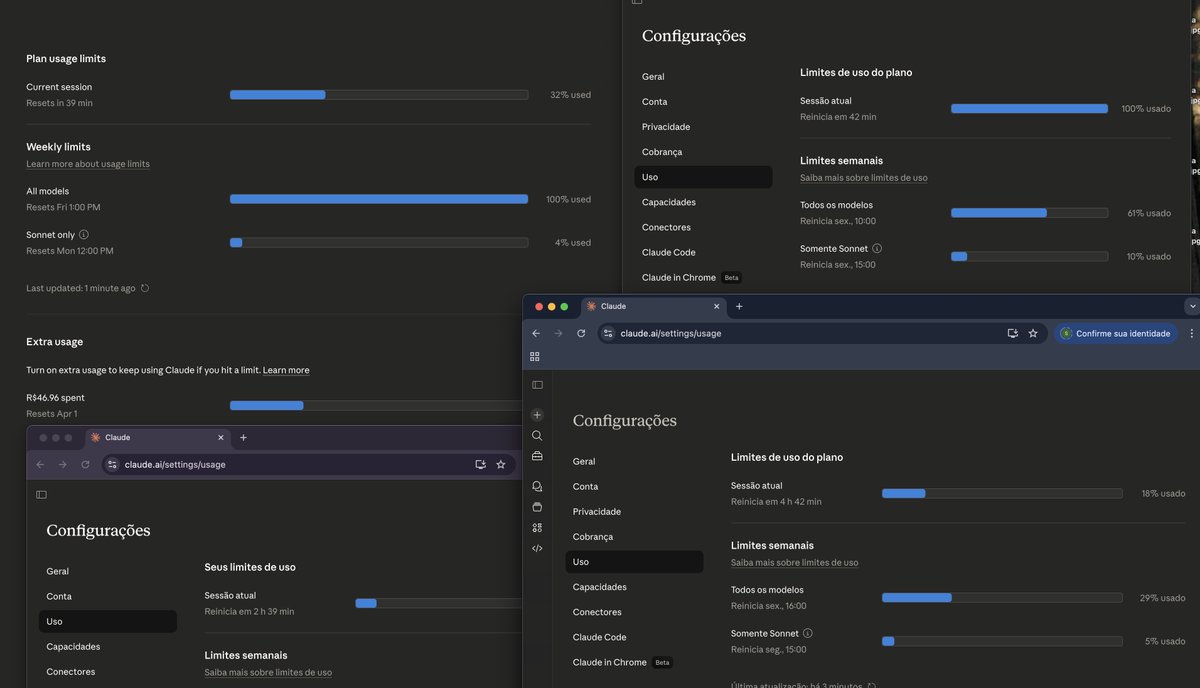Click info icon beside Somente Sonnet in front window
The image size is (1200, 688).
808,633
